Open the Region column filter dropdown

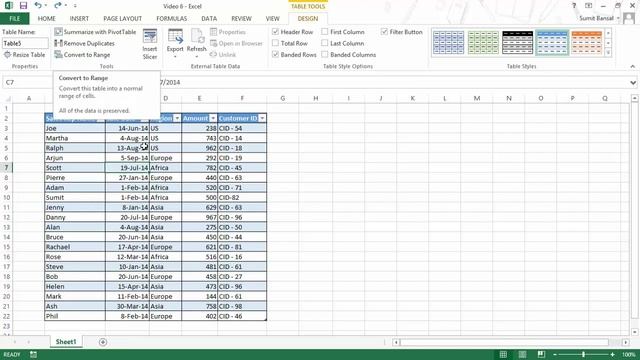click(x=177, y=118)
